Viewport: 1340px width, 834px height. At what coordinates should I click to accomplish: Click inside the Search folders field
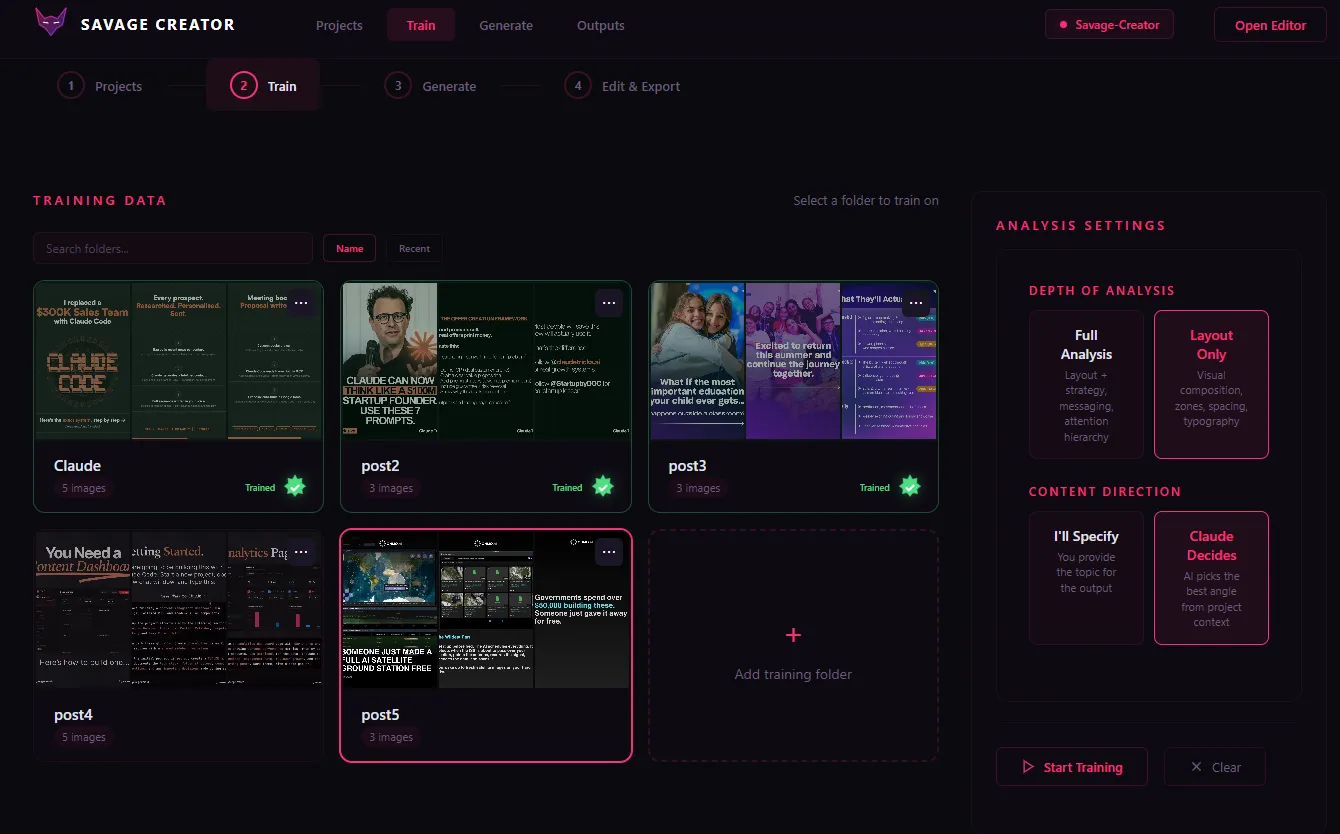172,248
